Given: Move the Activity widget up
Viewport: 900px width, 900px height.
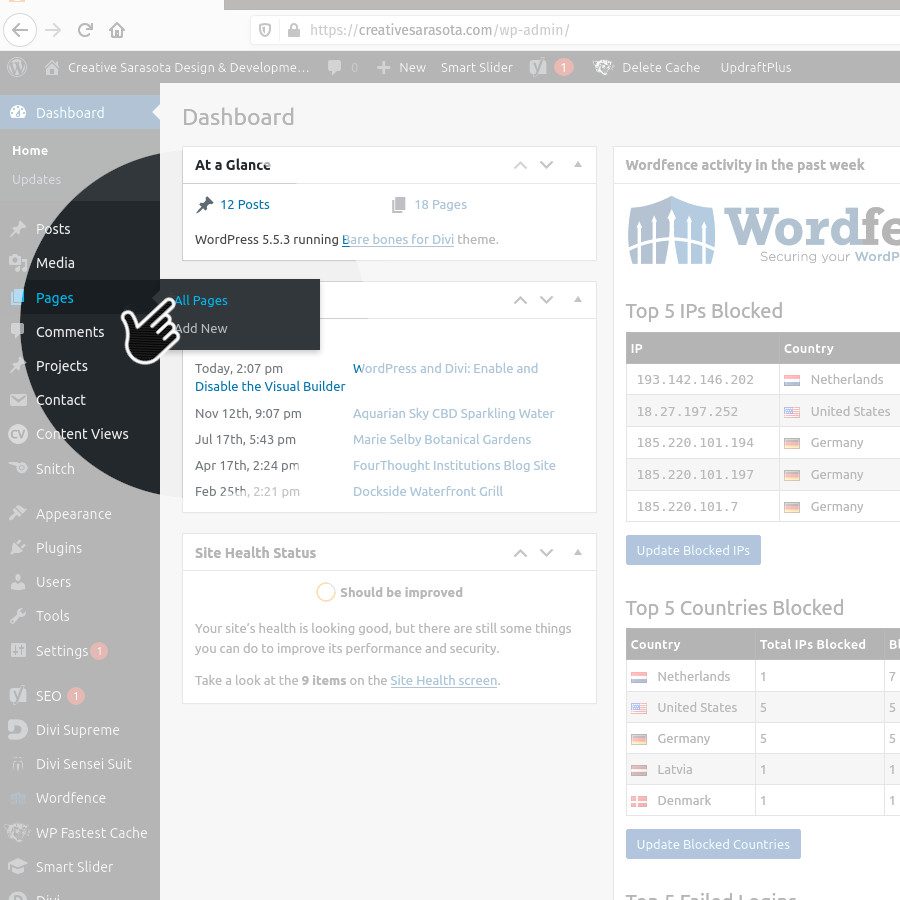Looking at the screenshot, I should [x=520, y=300].
